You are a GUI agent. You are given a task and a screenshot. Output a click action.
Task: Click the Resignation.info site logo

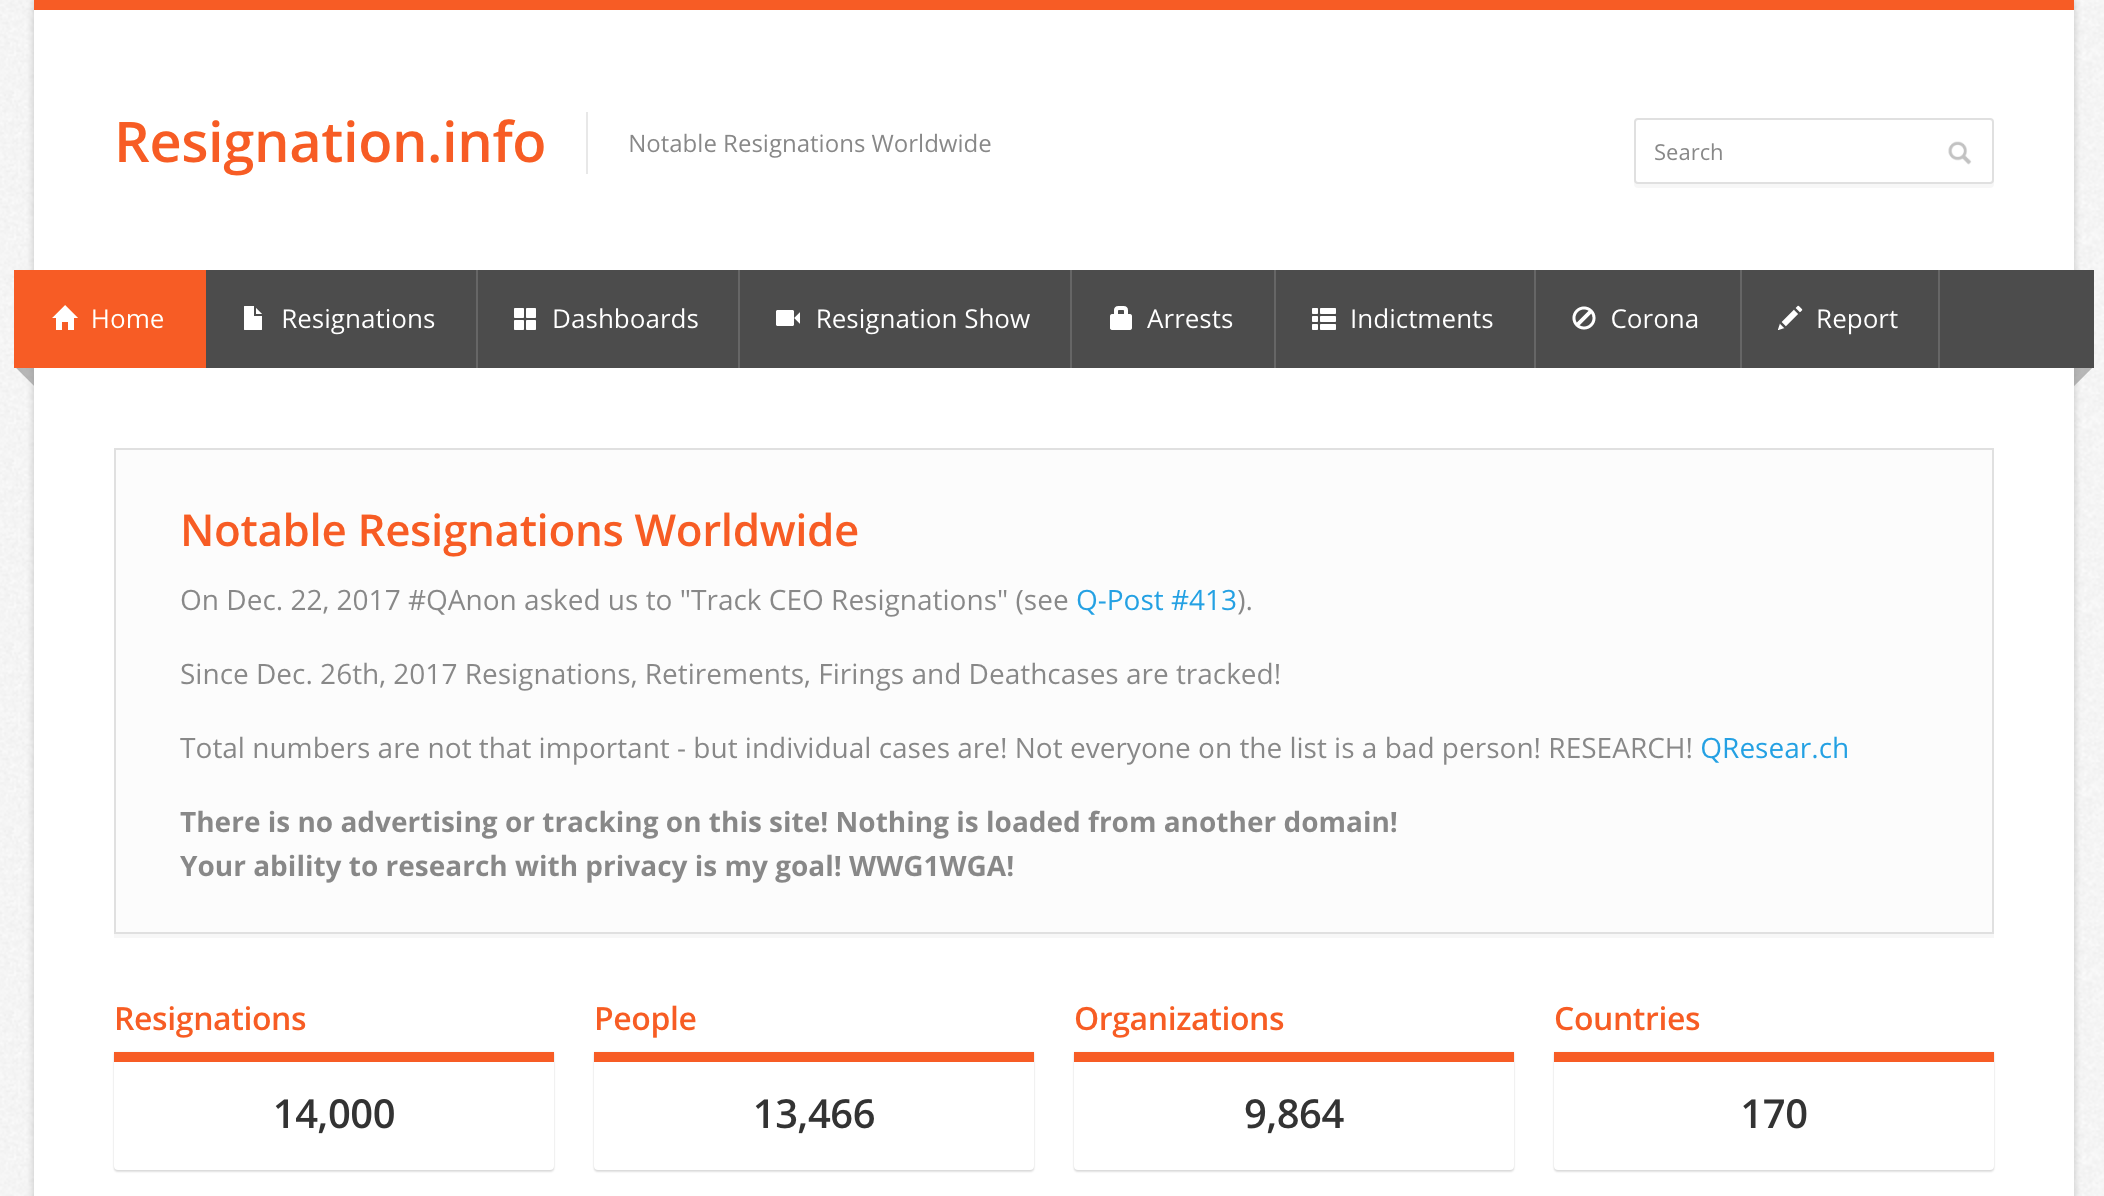[x=330, y=142]
